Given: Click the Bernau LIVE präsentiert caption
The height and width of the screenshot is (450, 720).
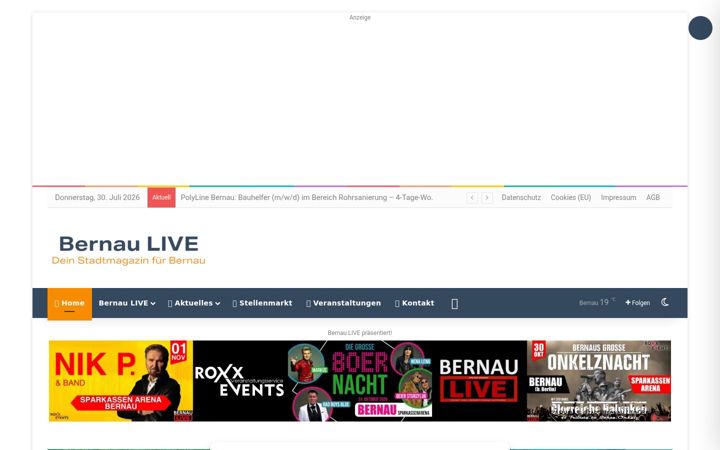Looking at the screenshot, I should (x=360, y=333).
